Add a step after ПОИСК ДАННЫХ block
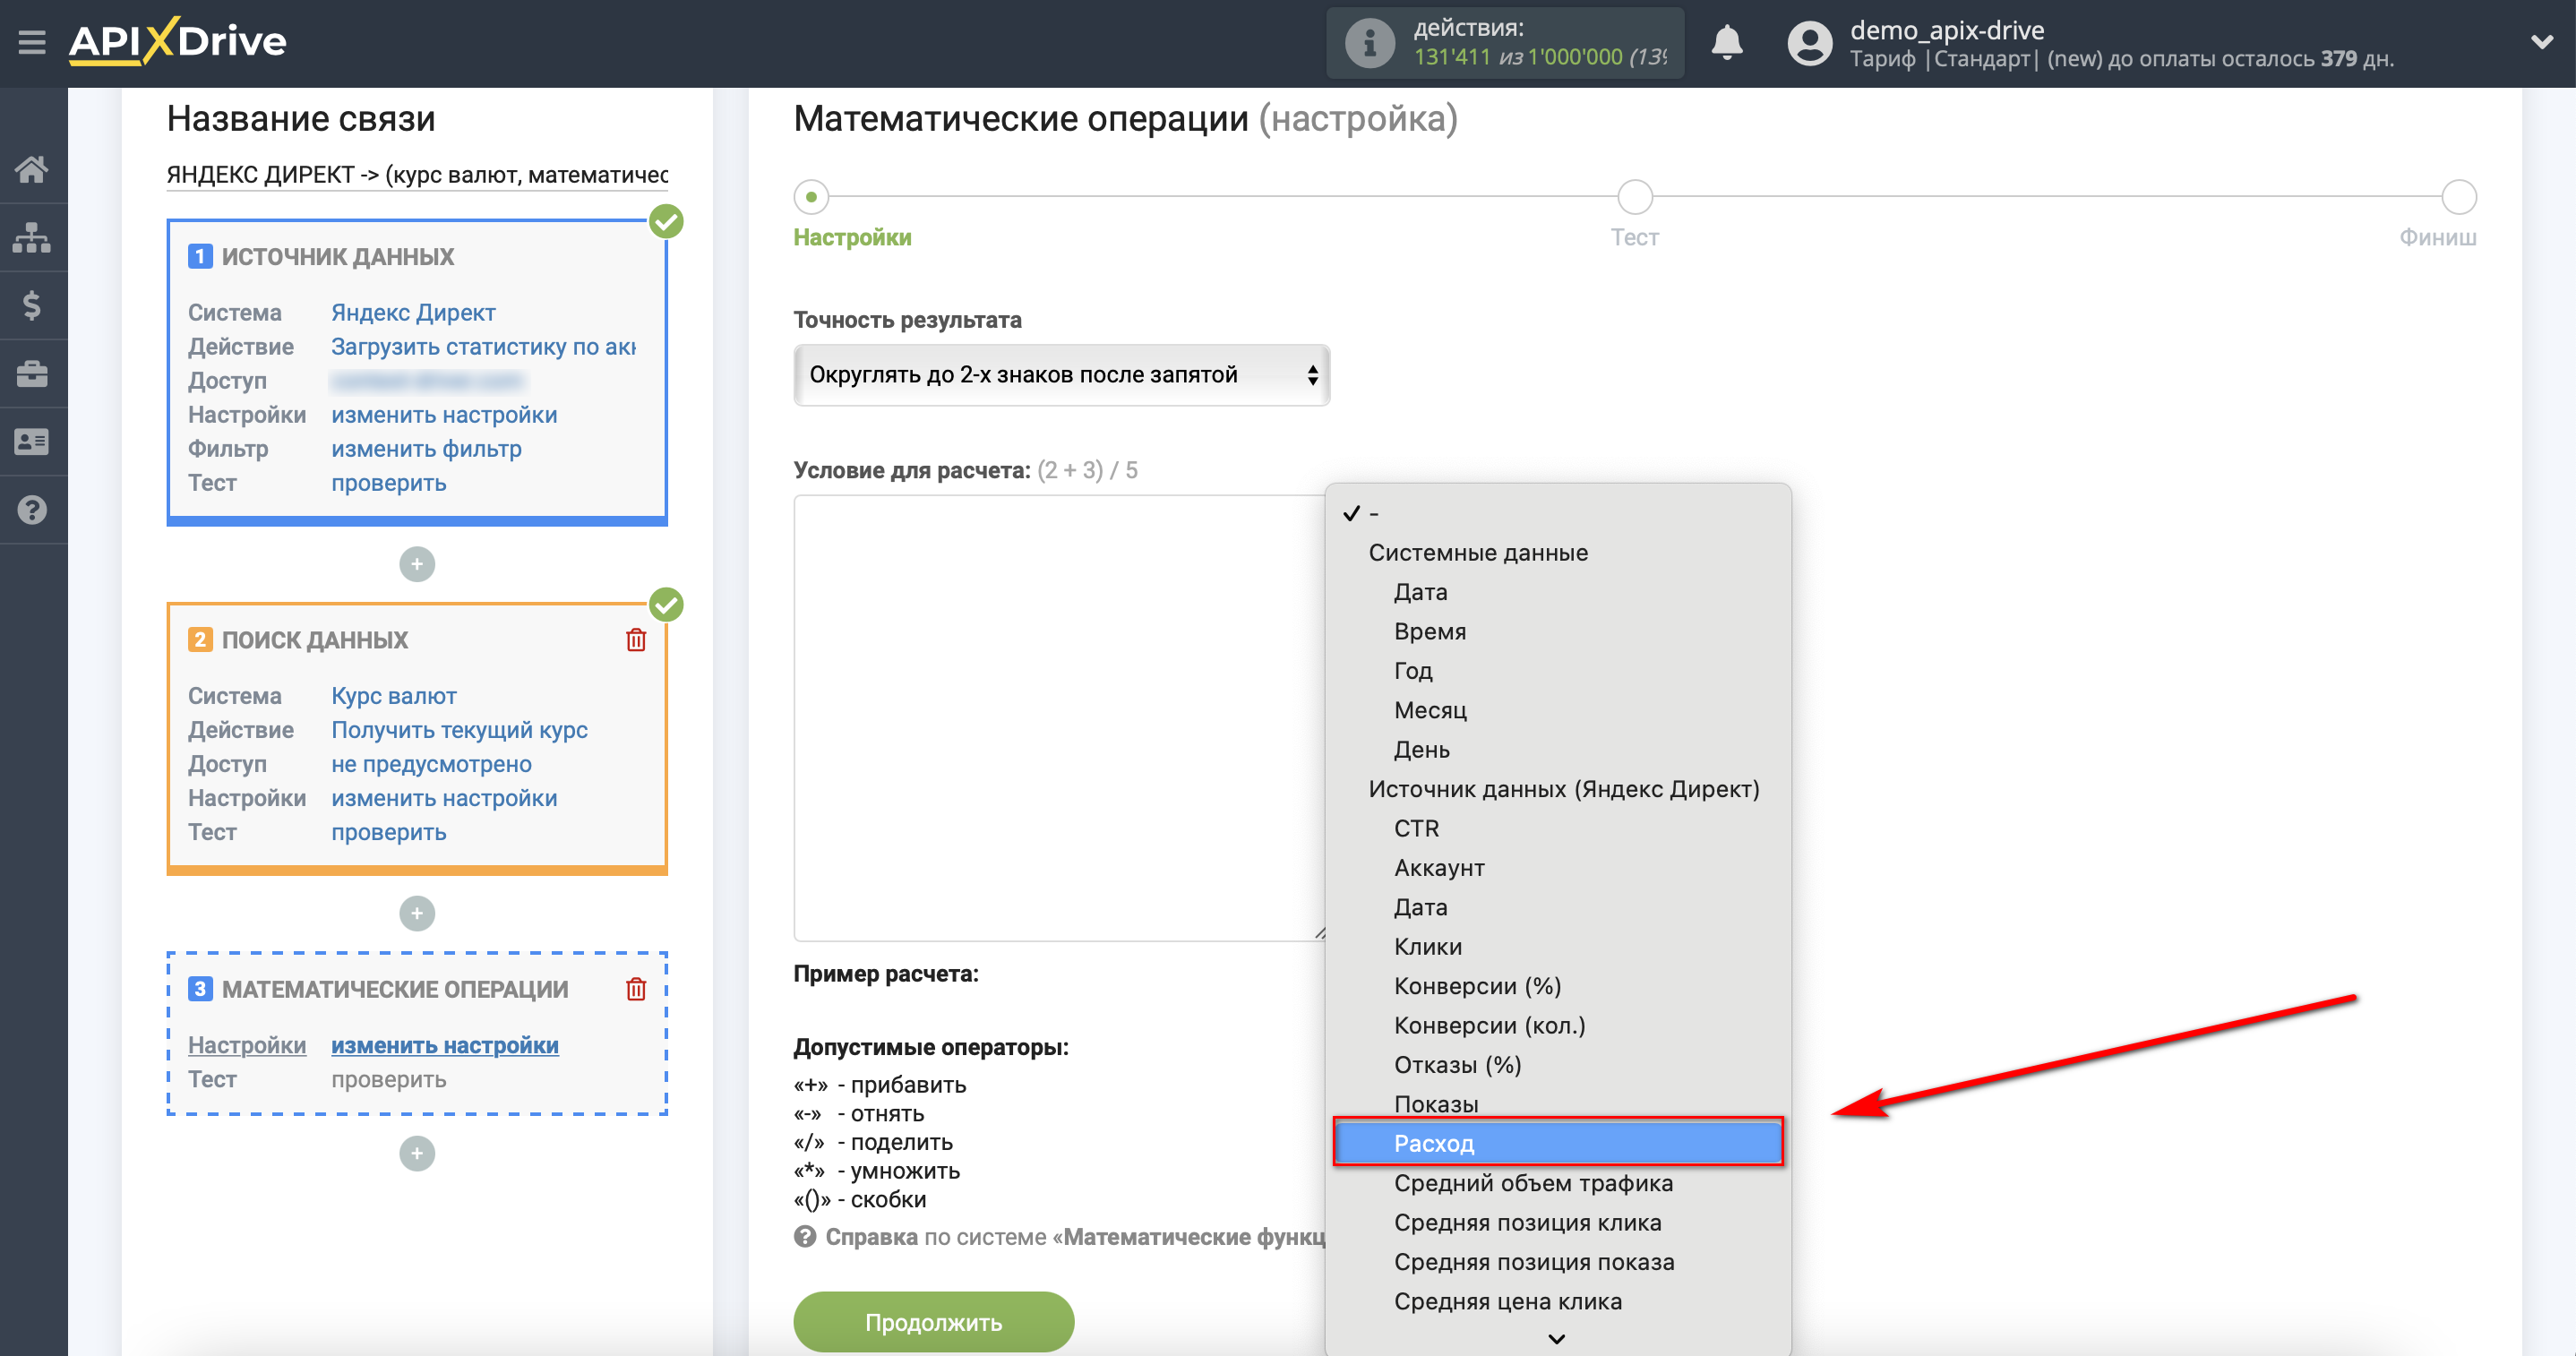 tap(417, 913)
